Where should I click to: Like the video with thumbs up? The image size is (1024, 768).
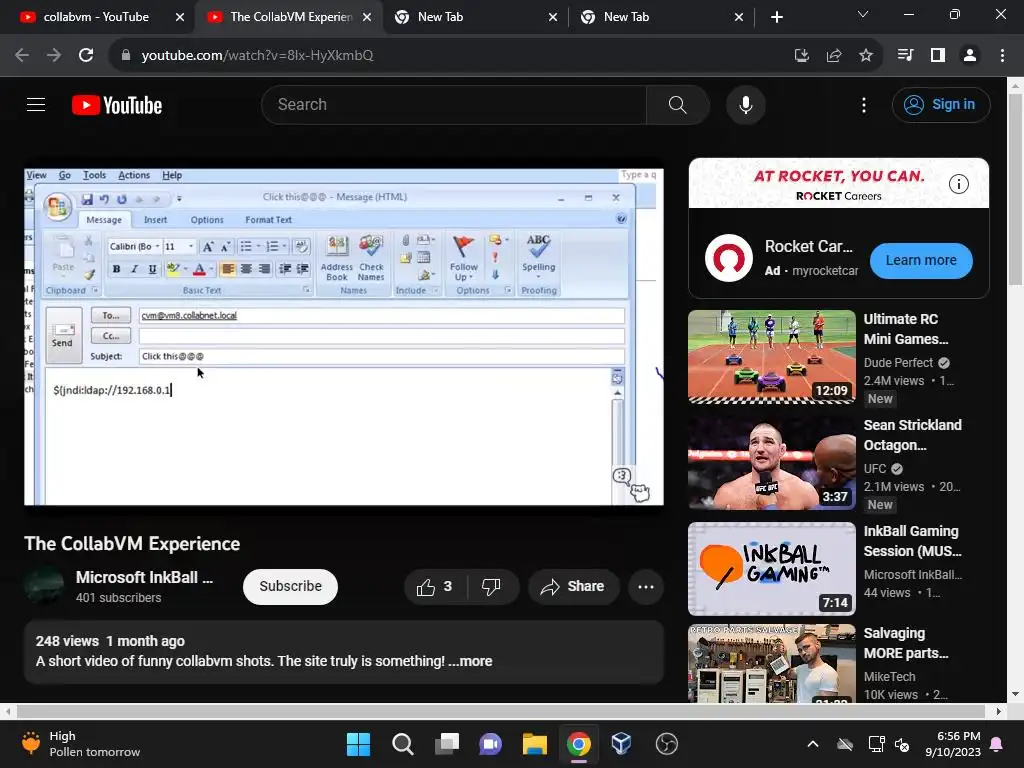click(x=435, y=586)
